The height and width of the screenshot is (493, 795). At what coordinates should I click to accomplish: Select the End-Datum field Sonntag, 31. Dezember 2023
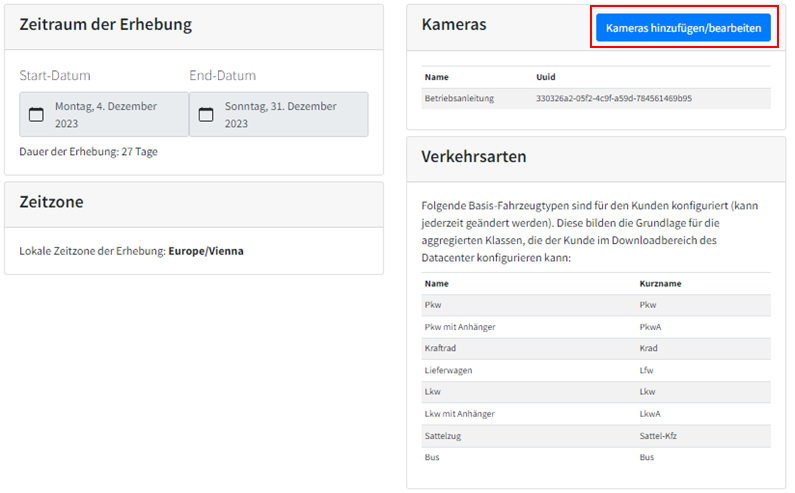[279, 115]
